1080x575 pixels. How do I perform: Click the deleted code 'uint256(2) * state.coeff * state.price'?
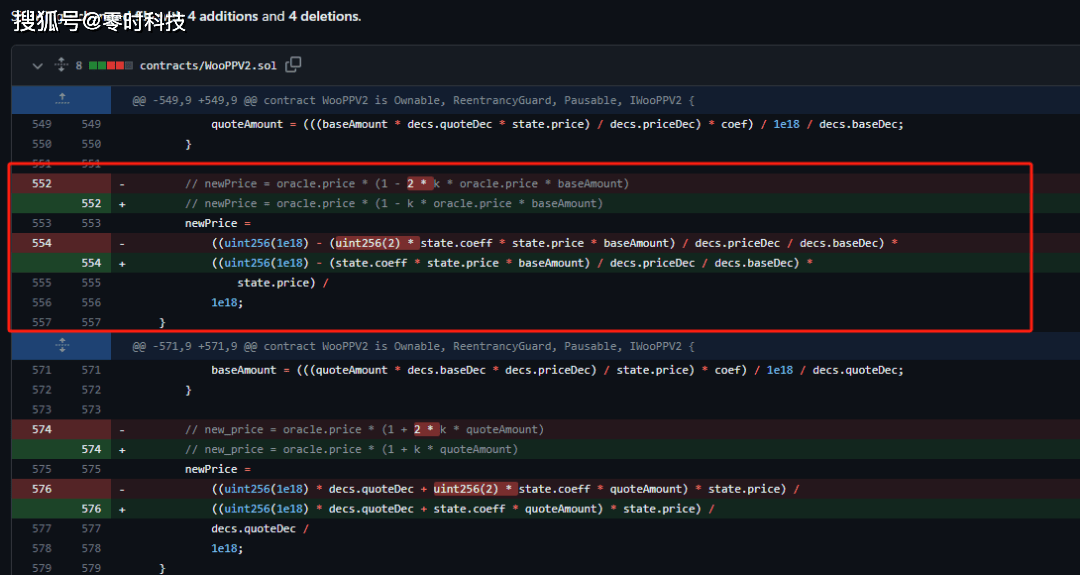click(x=554, y=243)
